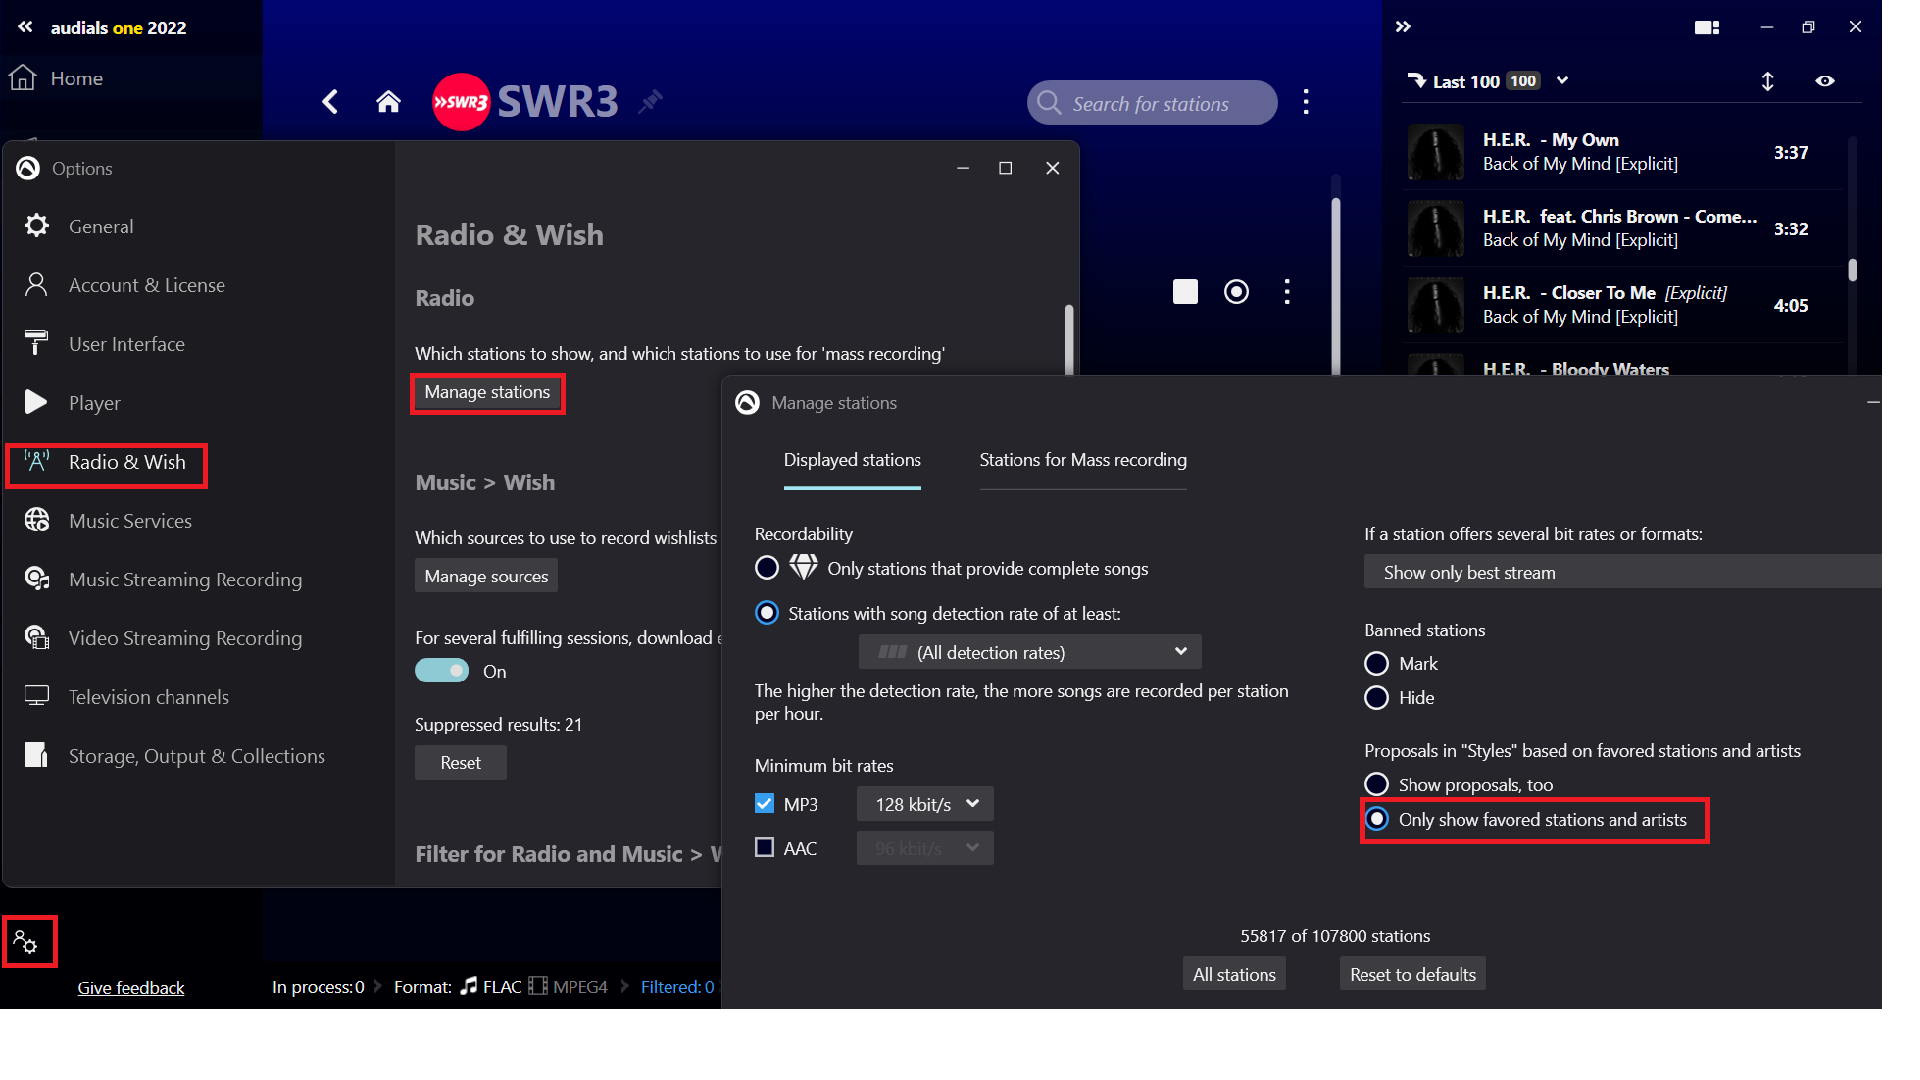Viewport: 1920px width, 1080px height.
Task: Click the sort order up-down arrow icon
Action: [1767, 81]
